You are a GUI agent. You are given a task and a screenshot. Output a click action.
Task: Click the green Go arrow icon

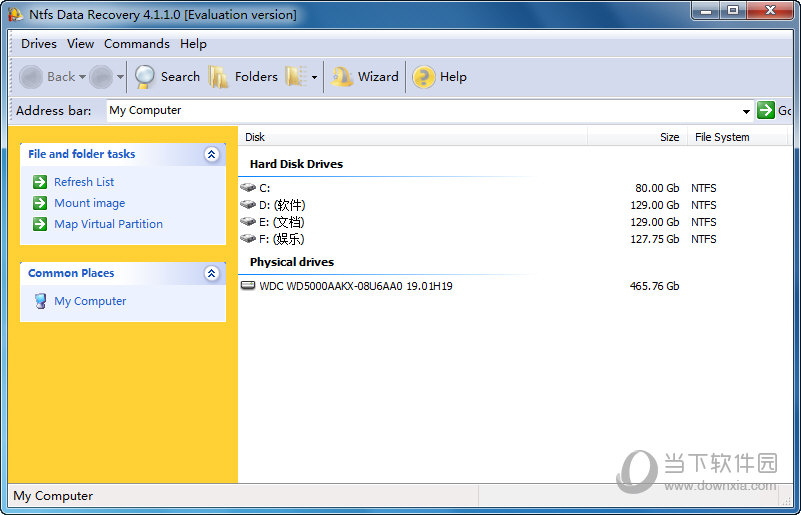(x=766, y=110)
